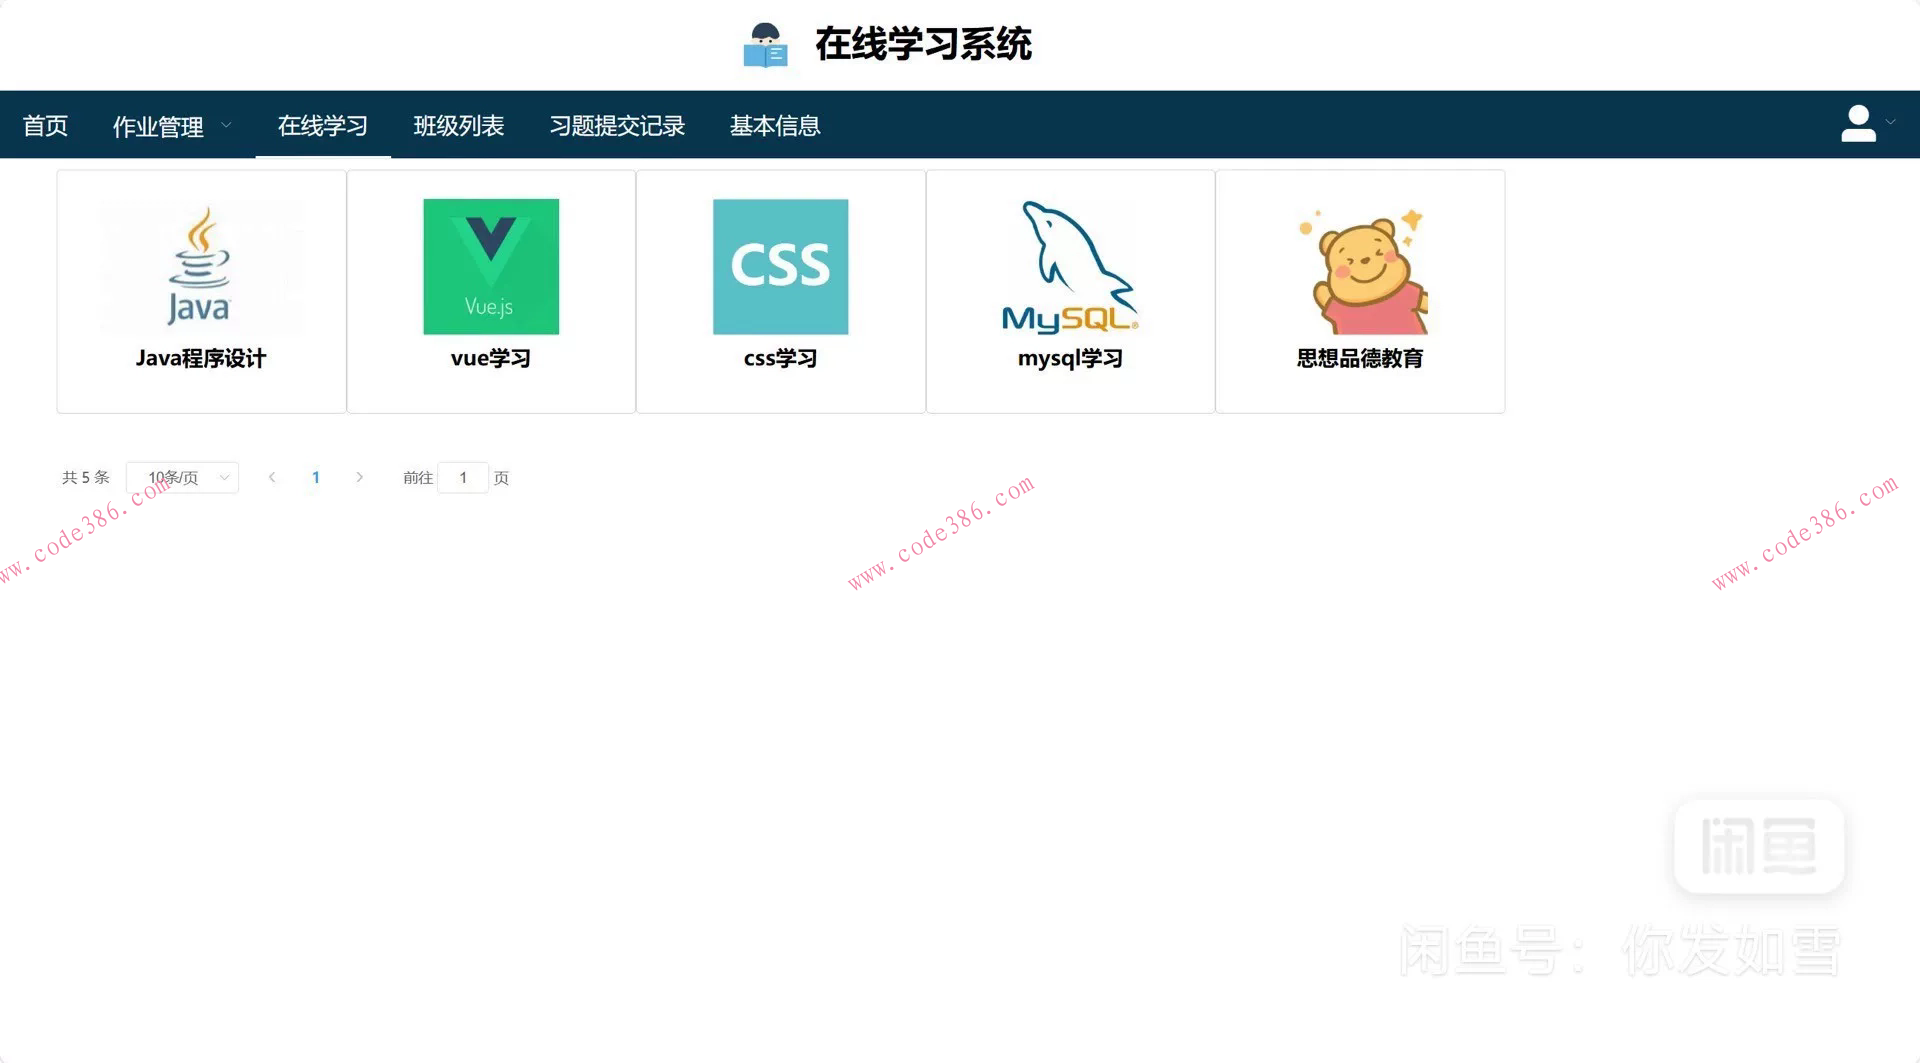This screenshot has height=1063, width=1920.
Task: Open the 基本信息 menu item
Action: [x=775, y=125]
